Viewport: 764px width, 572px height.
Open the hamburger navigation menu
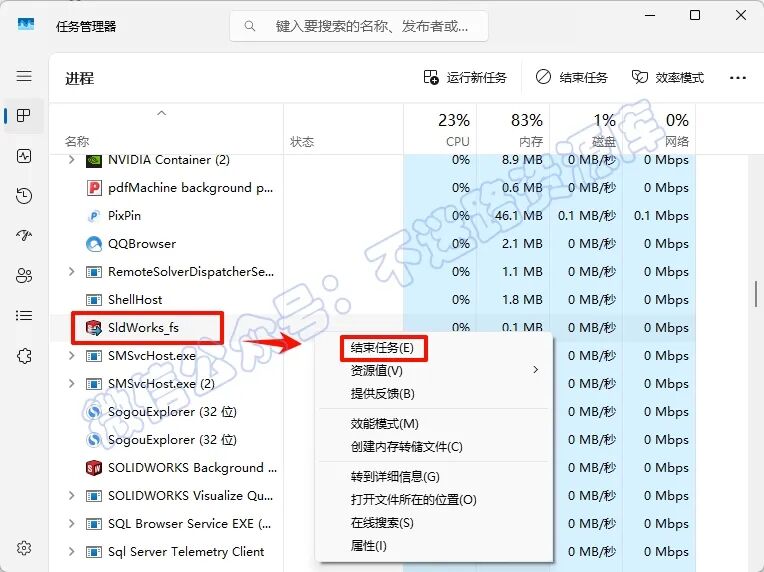point(24,76)
